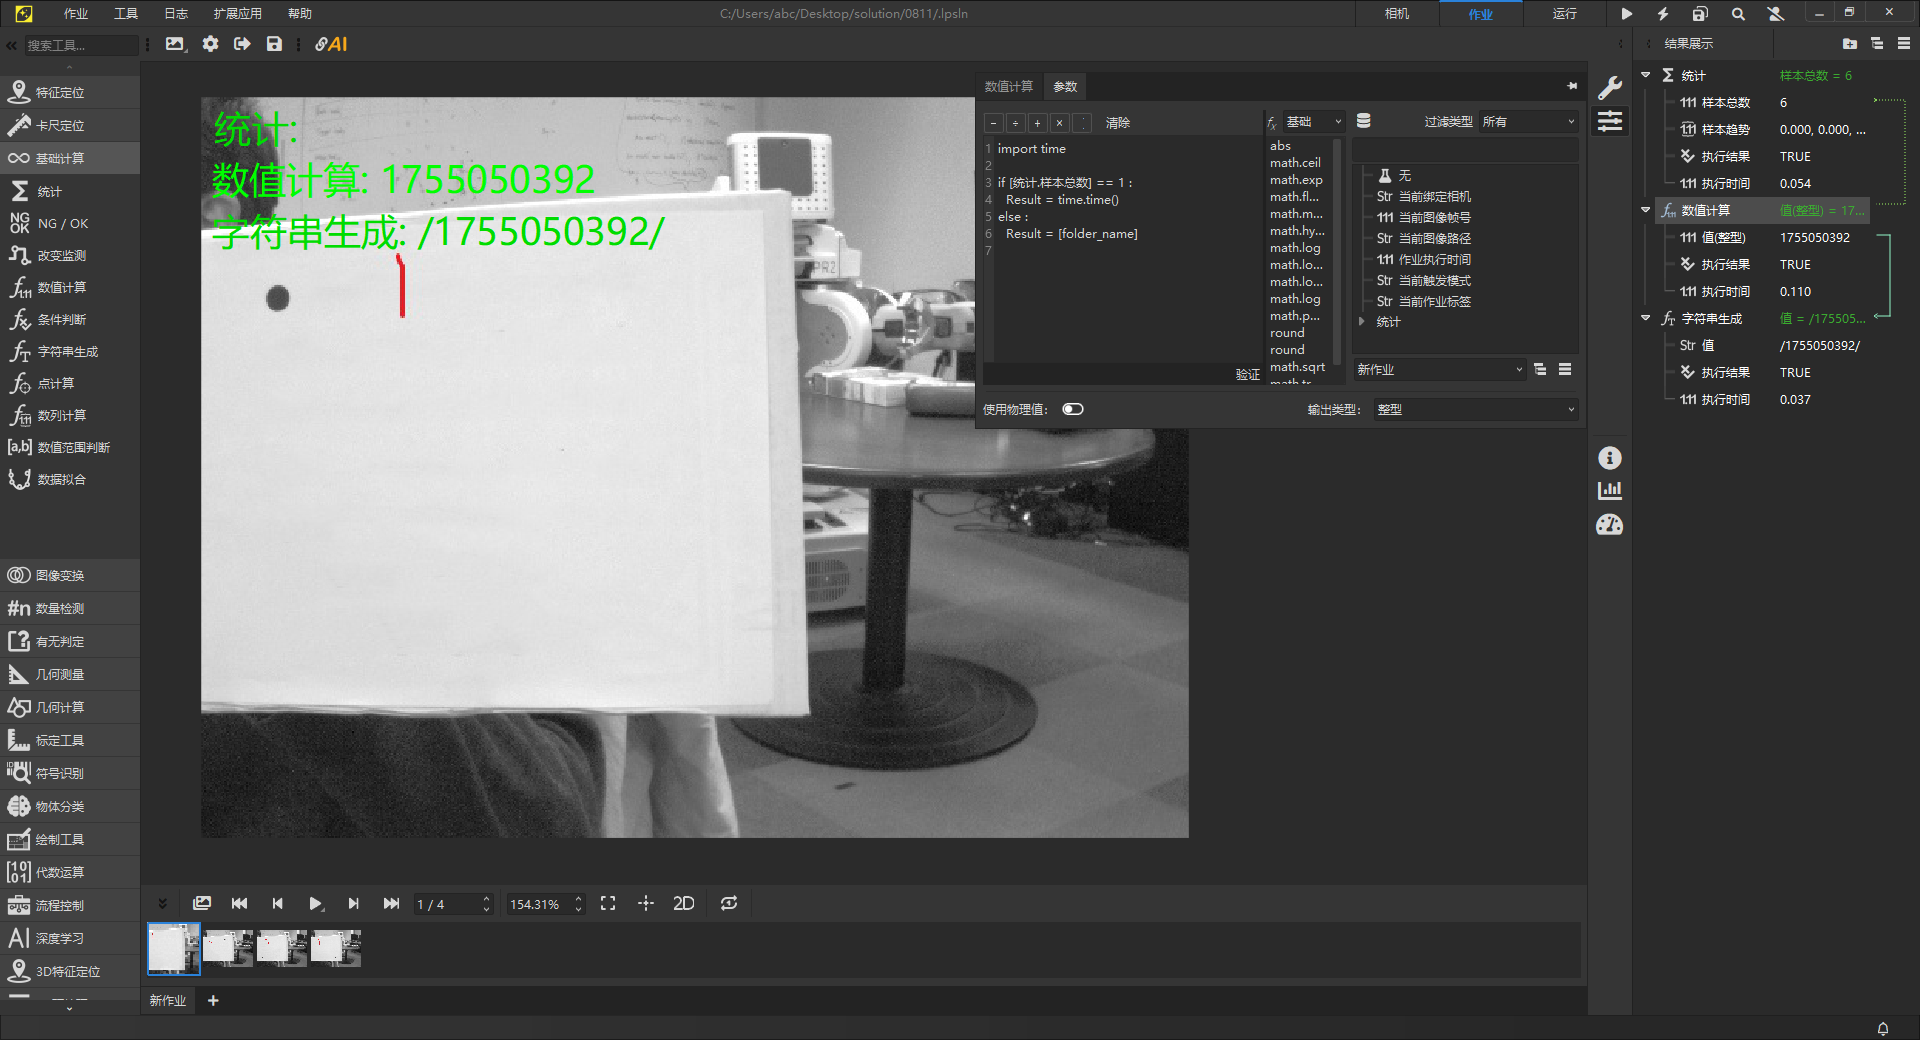Expand the 统计 node in variable tree

click(1362, 322)
